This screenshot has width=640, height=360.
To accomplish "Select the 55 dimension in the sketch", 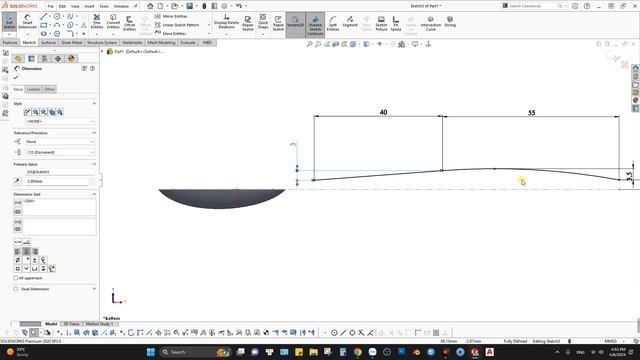I will tap(531, 113).
